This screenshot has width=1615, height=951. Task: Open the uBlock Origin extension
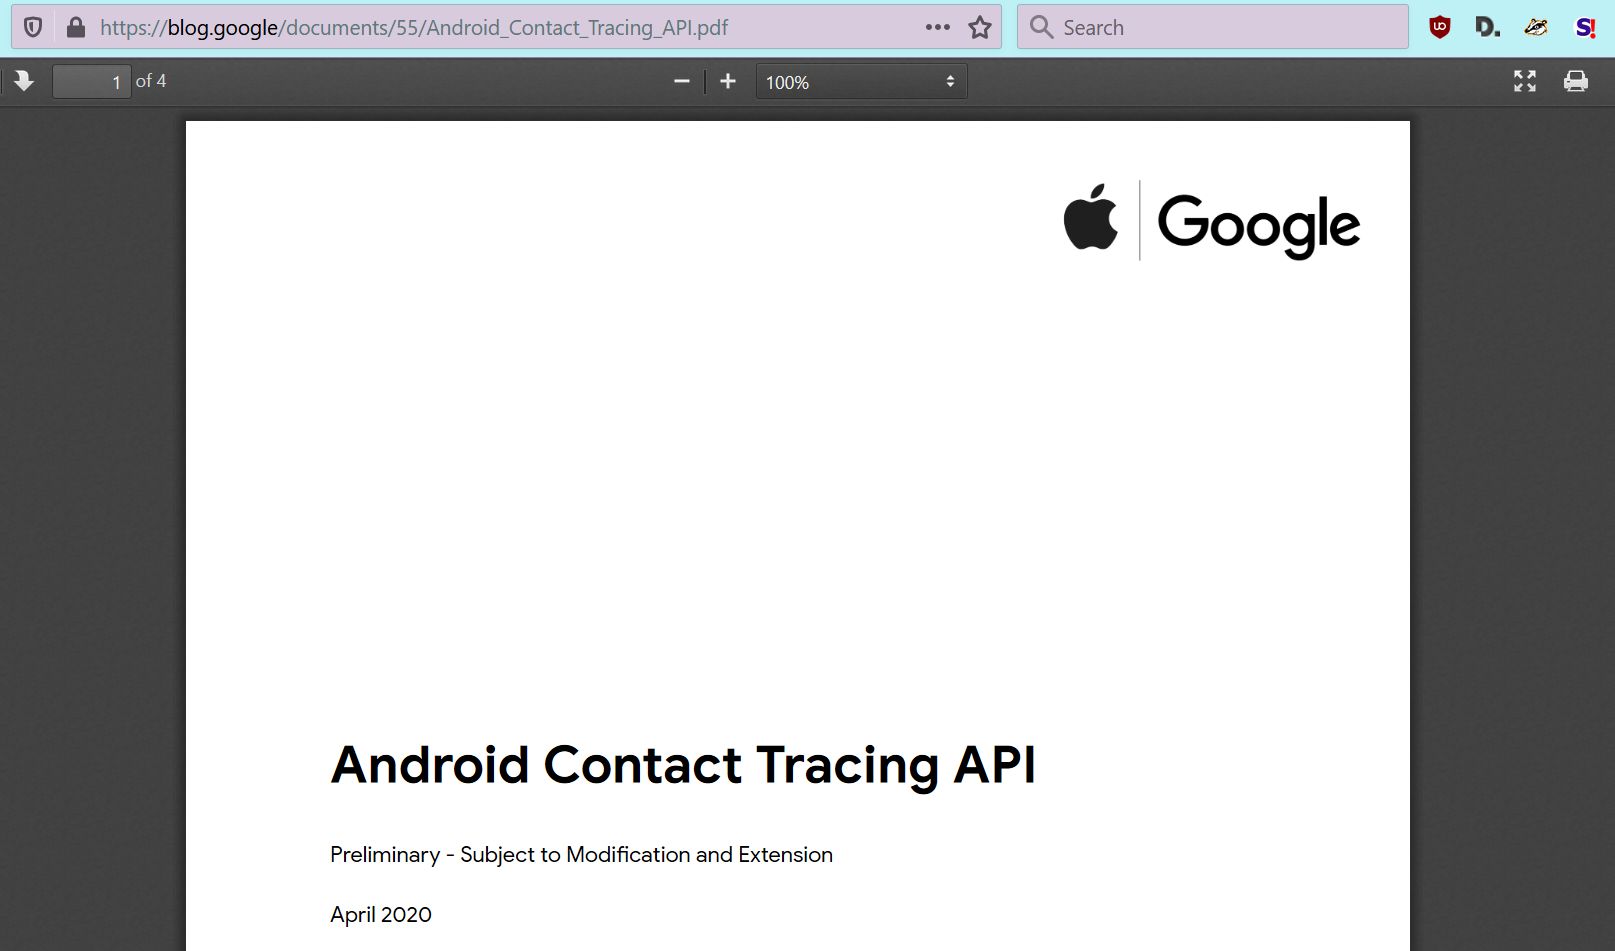coord(1440,27)
